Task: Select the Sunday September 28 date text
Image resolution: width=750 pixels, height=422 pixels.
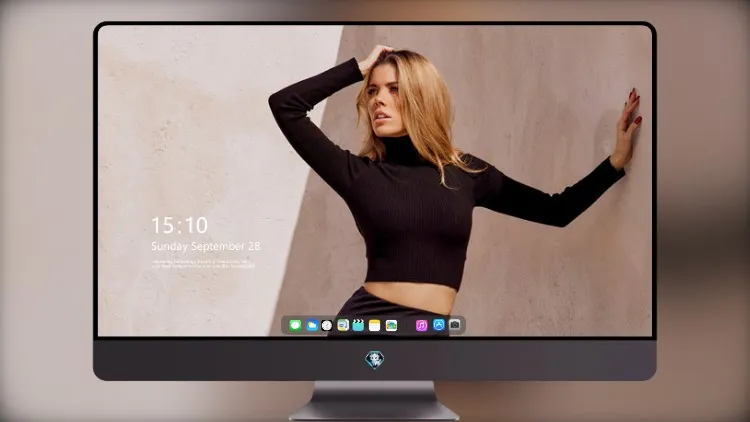Action: point(206,246)
